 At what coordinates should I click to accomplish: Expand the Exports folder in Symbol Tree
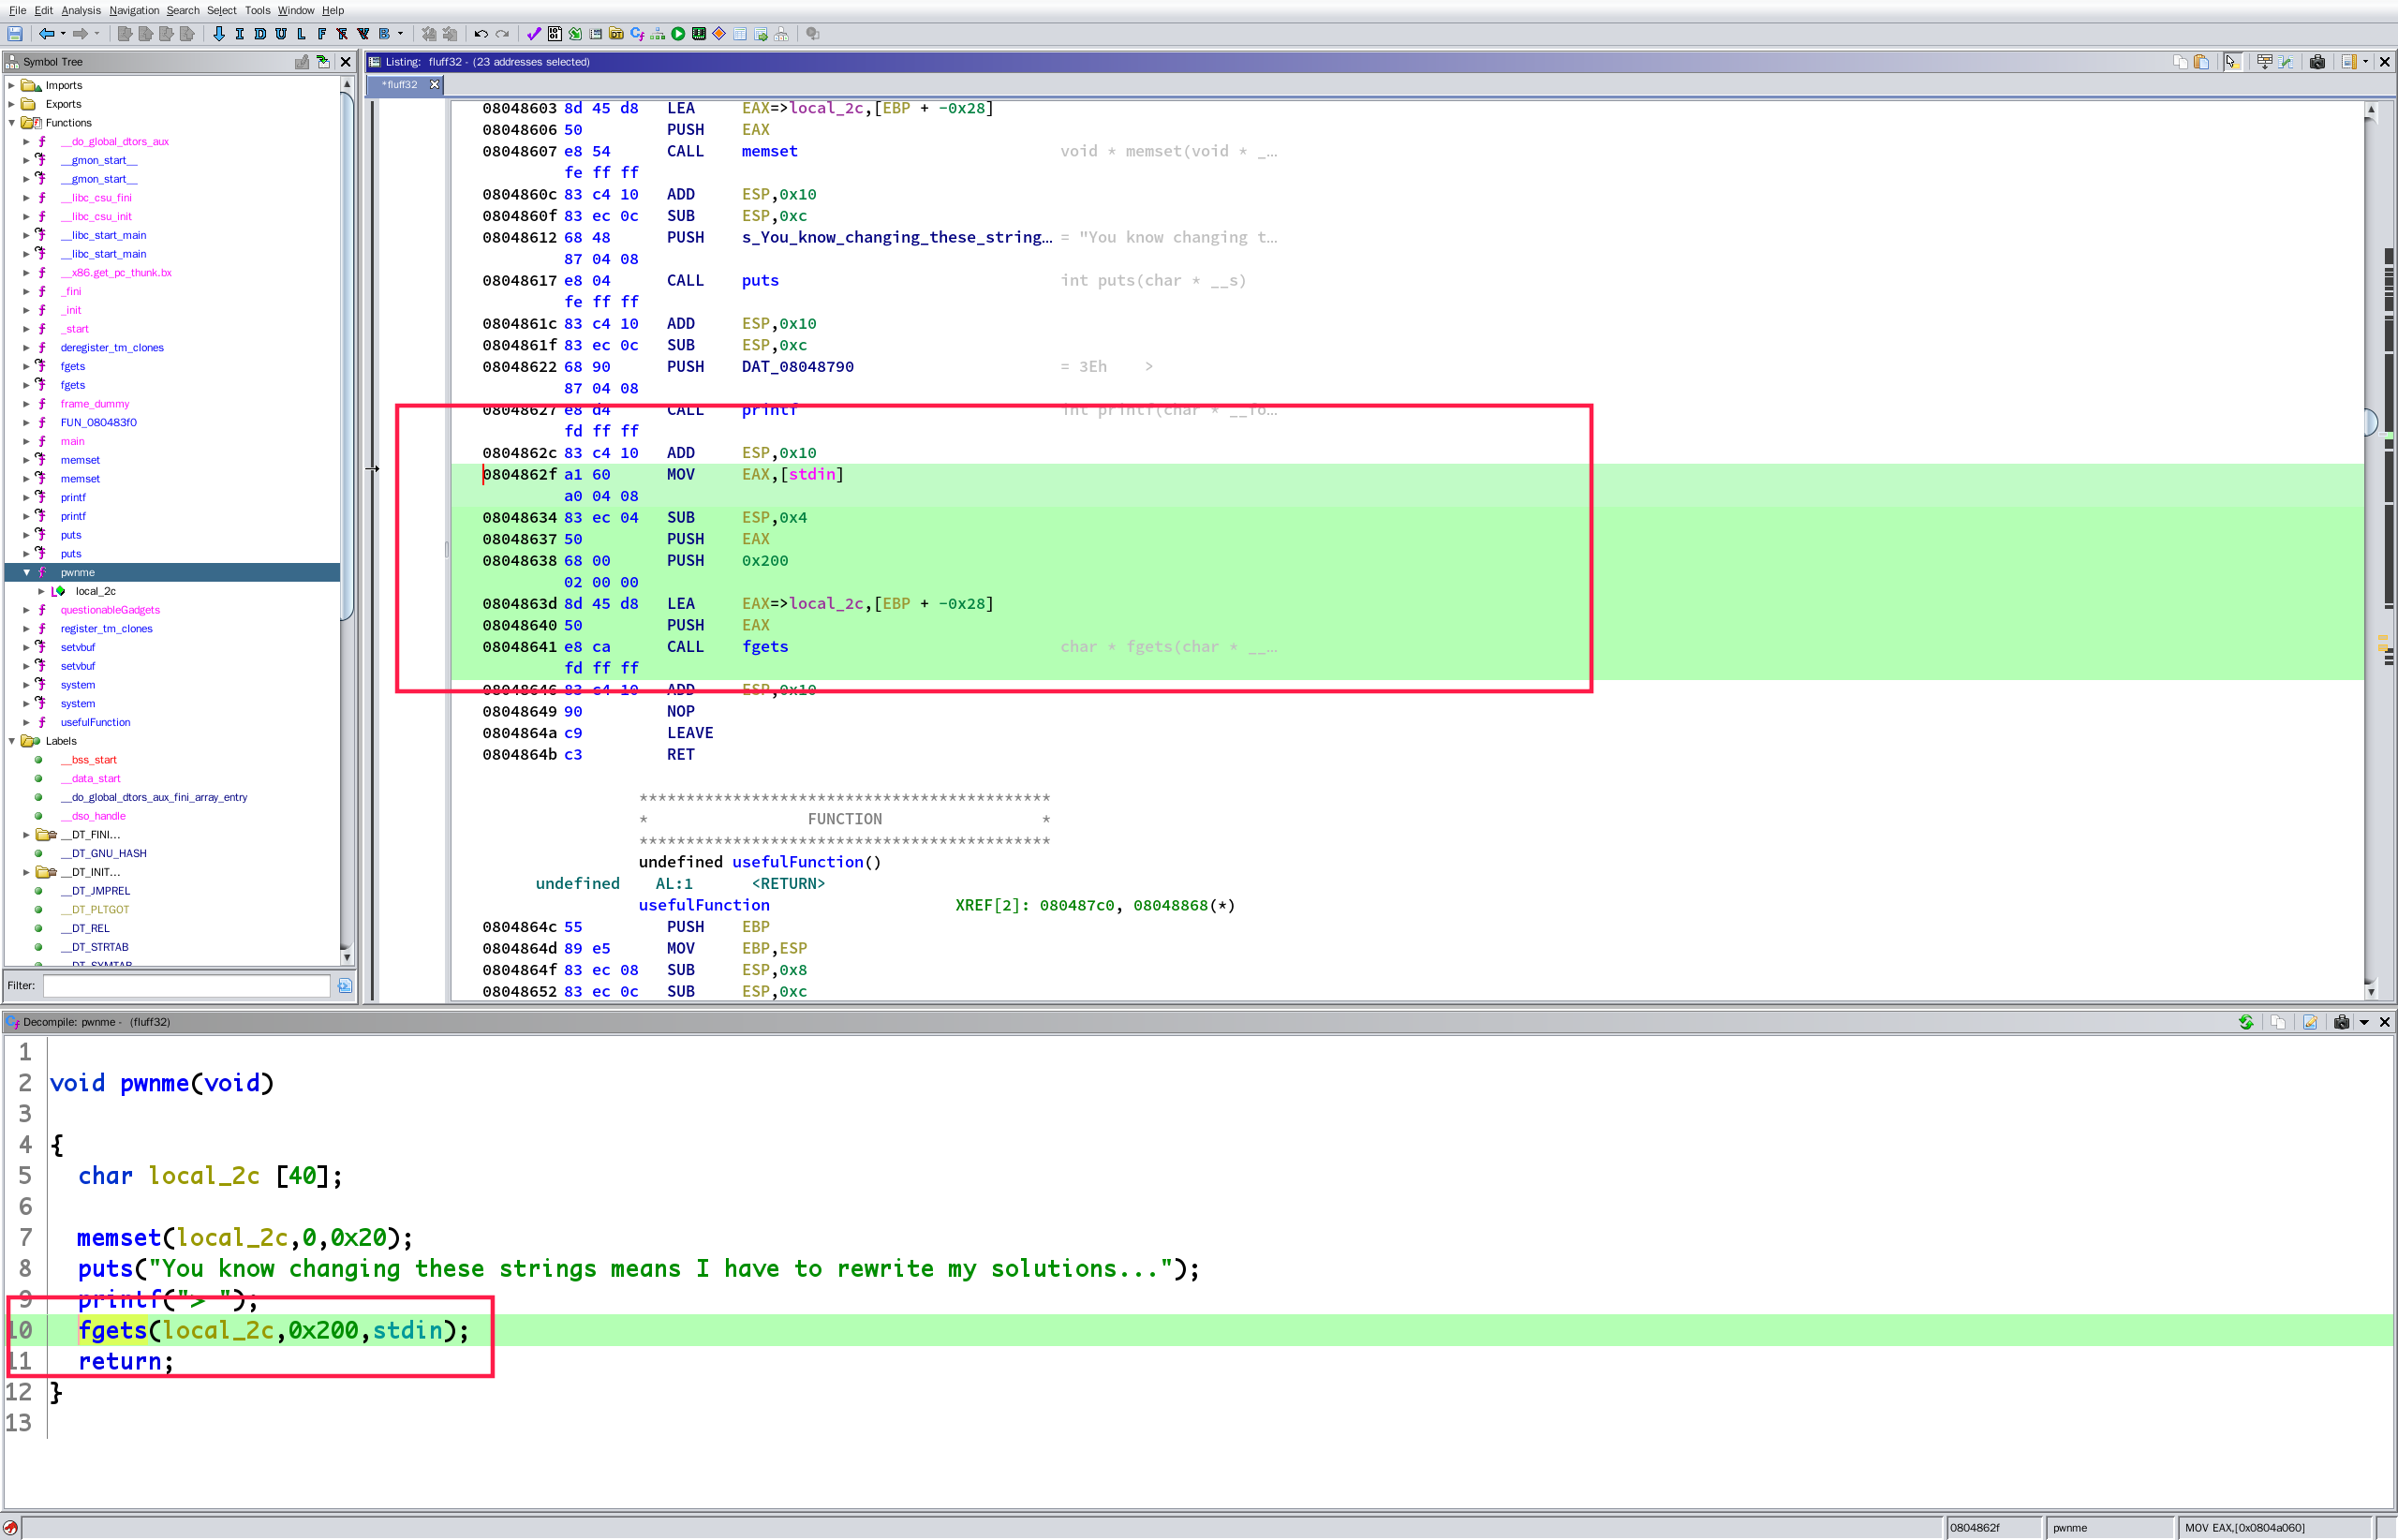coord(12,104)
